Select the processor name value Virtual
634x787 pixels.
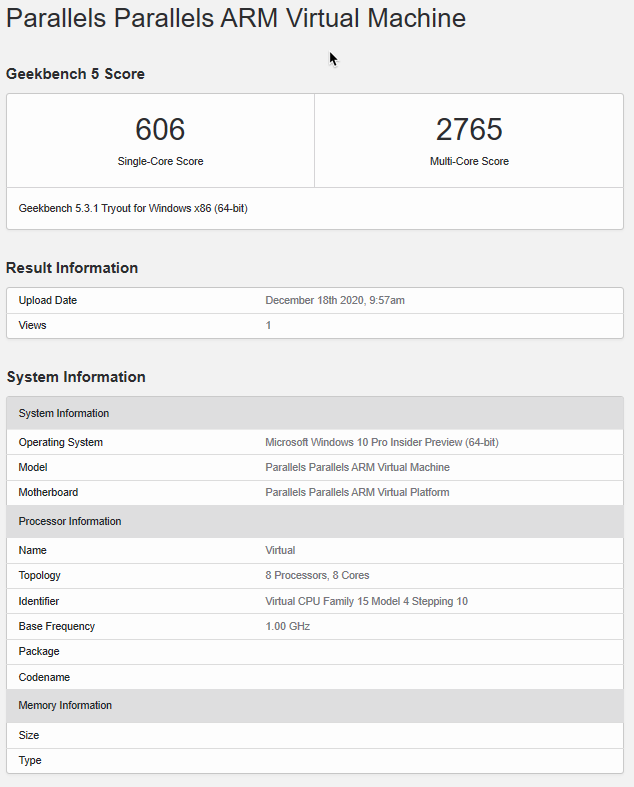click(280, 550)
